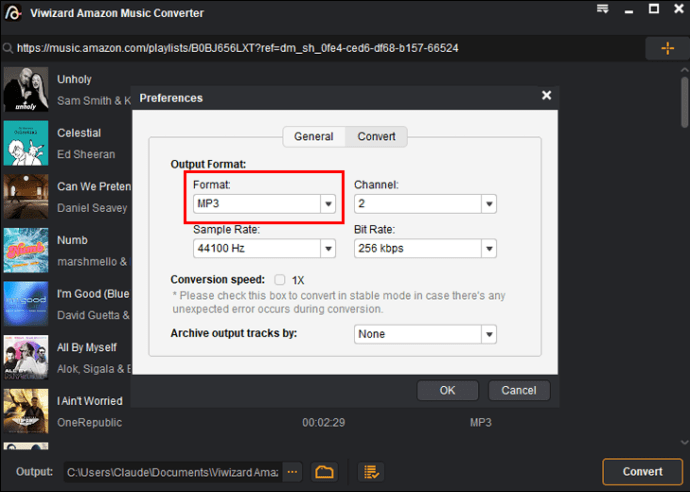The height and width of the screenshot is (492, 690).
Task: Select the Celestial album thumbnail
Action: pos(26,143)
